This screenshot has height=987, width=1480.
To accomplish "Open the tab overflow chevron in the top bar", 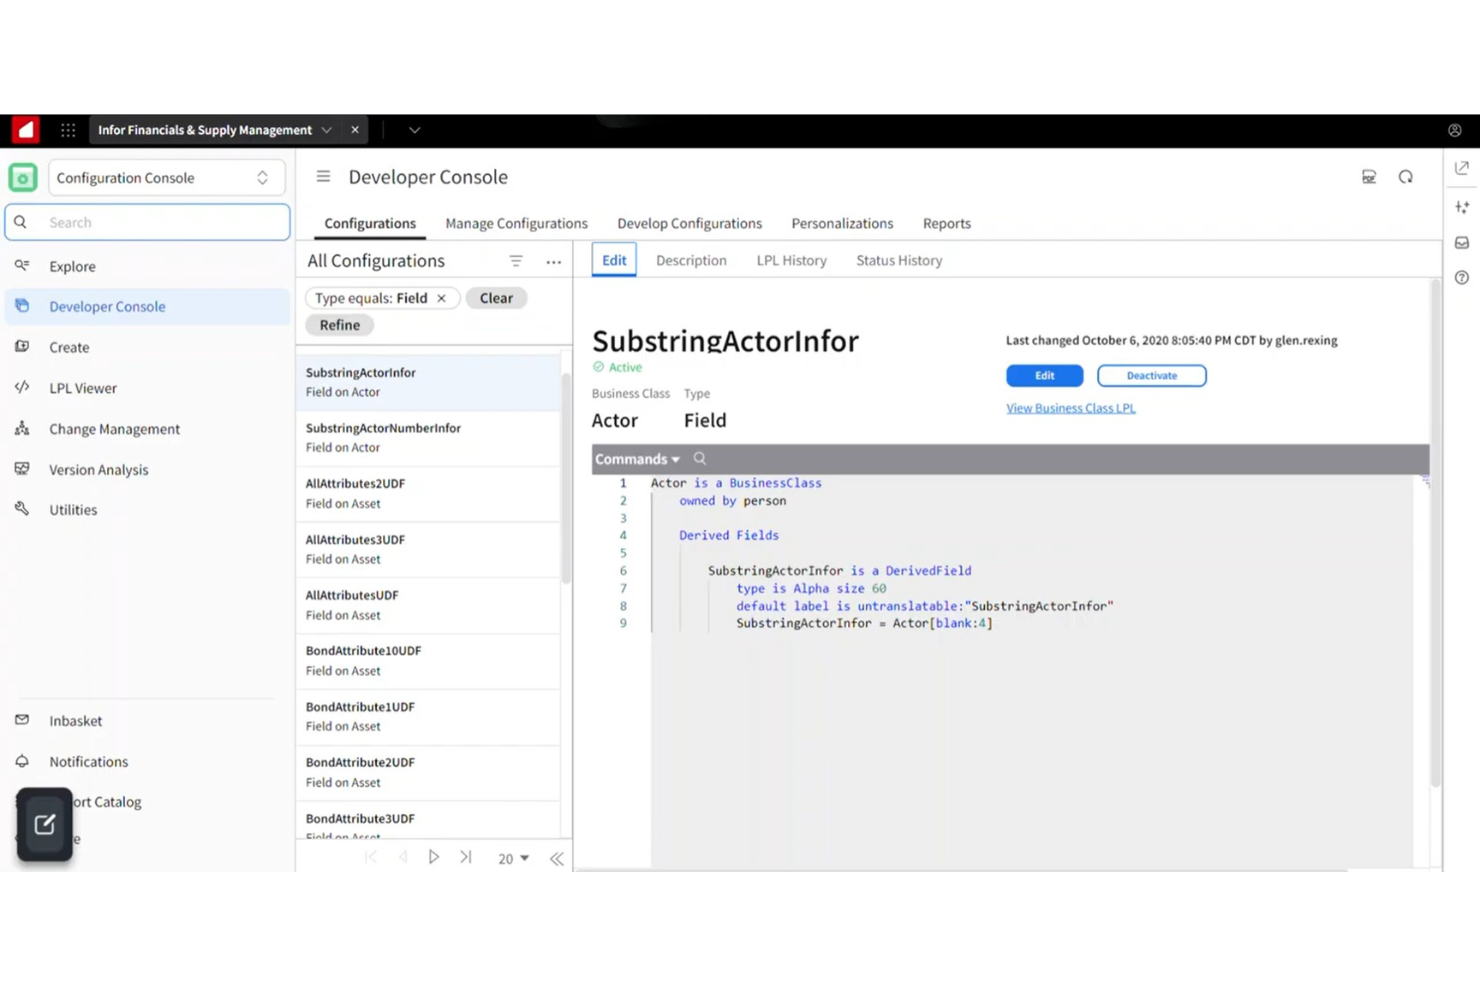I will coord(414,130).
